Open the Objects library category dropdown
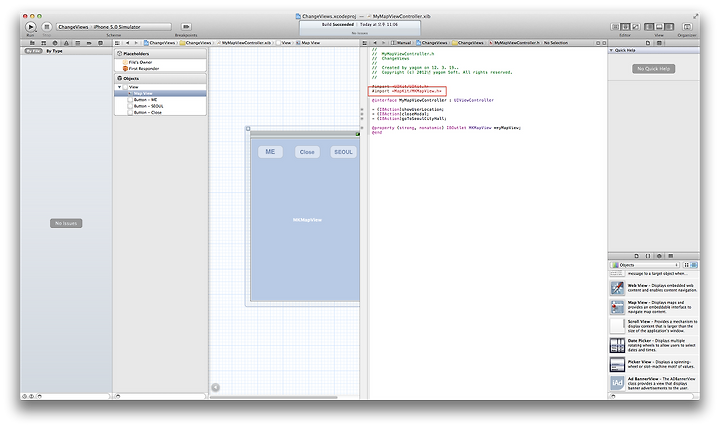Viewport: 720px width, 428px height. (645, 265)
